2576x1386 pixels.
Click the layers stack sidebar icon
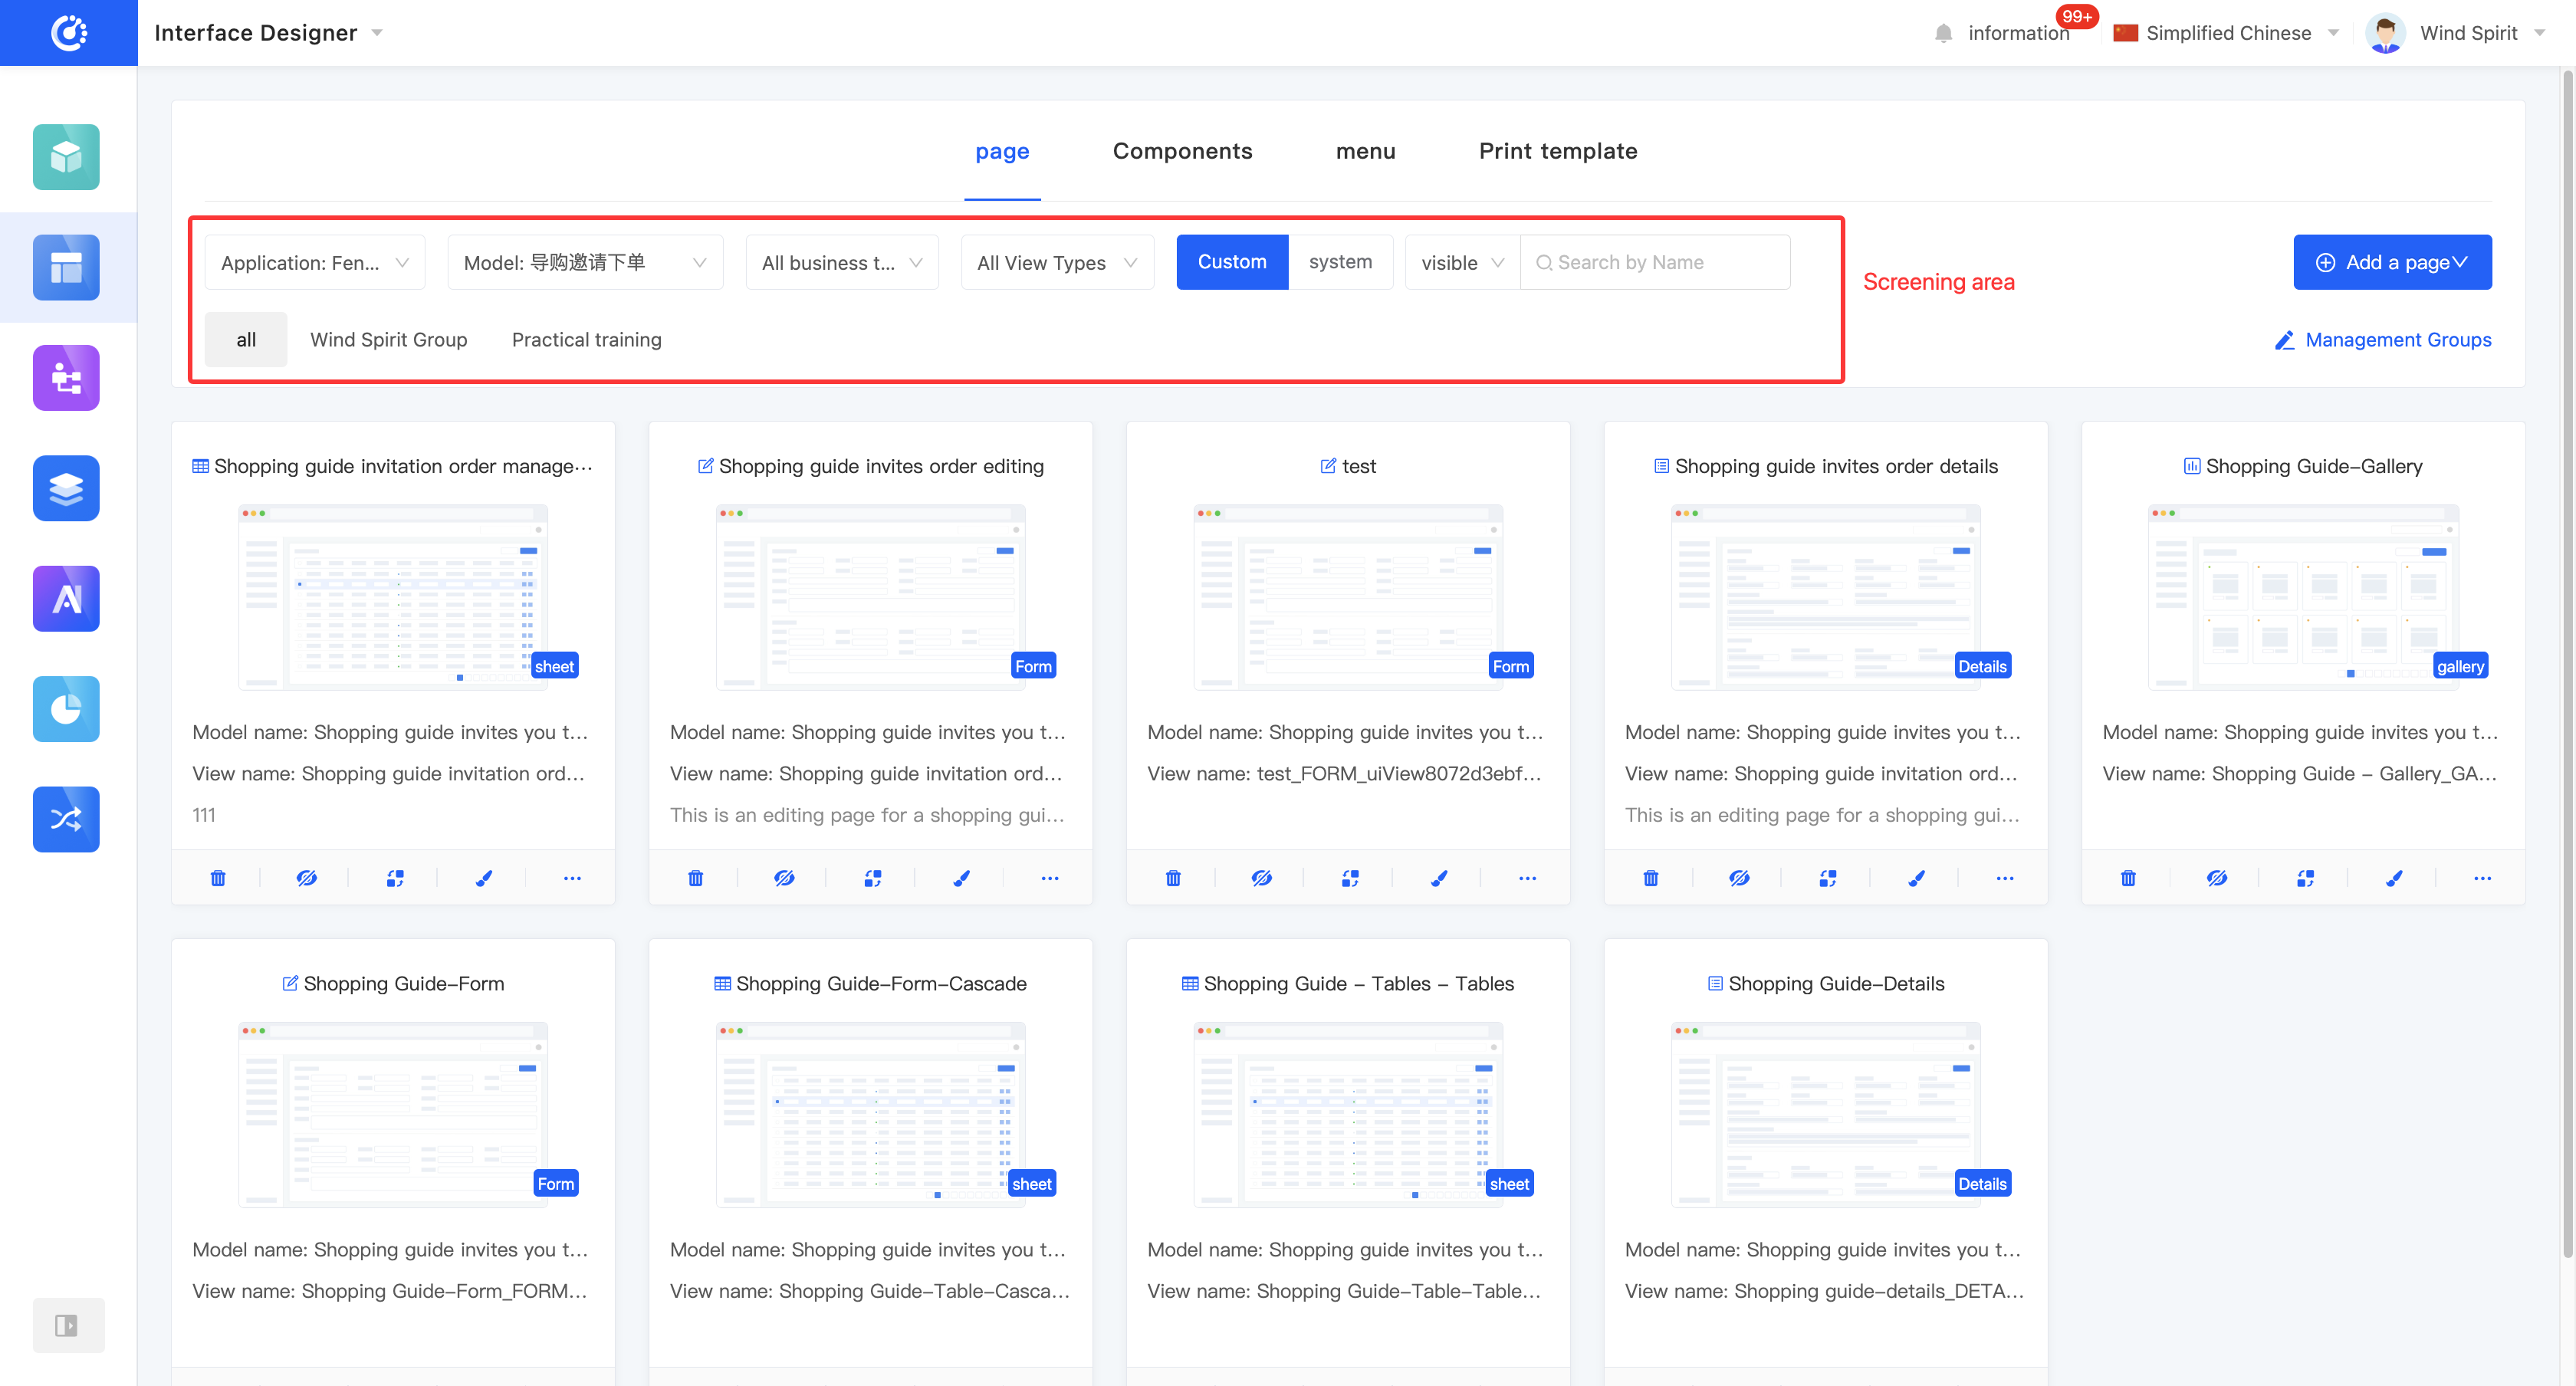click(x=66, y=488)
